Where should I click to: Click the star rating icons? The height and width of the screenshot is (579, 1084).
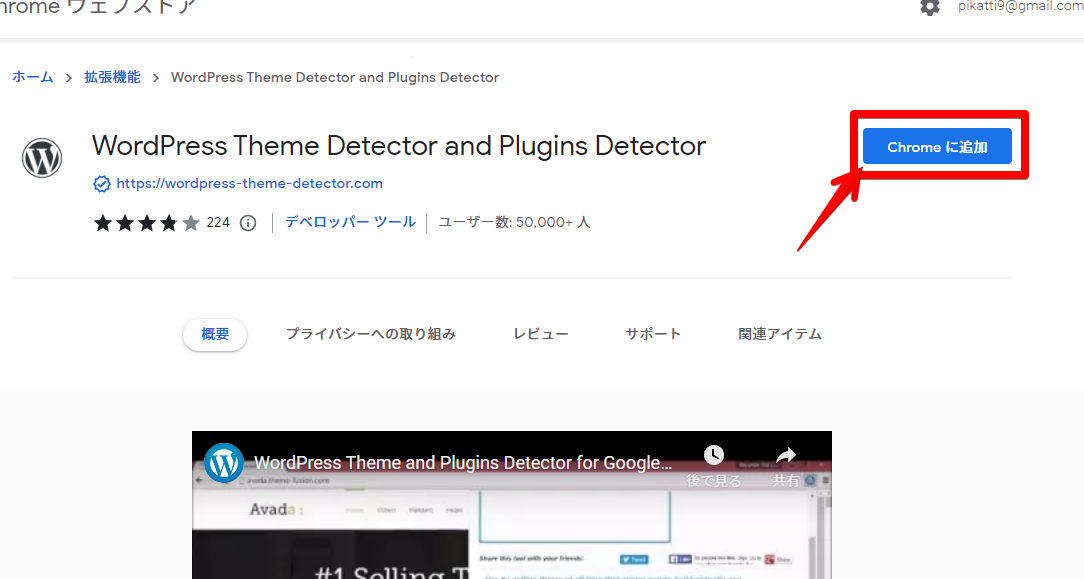(x=147, y=222)
